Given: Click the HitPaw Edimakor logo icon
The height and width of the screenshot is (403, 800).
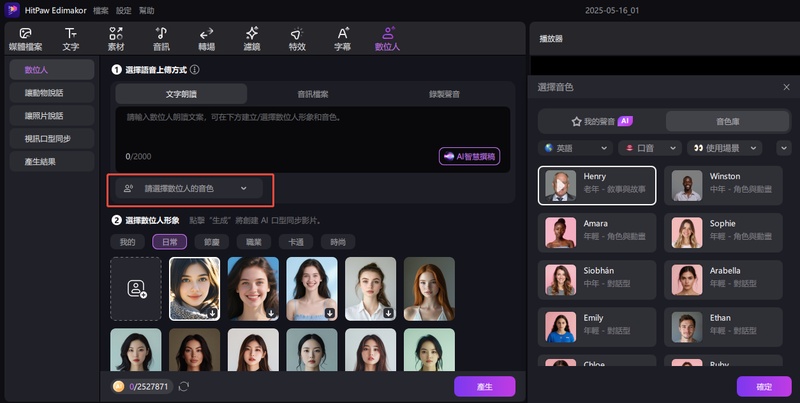Looking at the screenshot, I should [x=12, y=10].
